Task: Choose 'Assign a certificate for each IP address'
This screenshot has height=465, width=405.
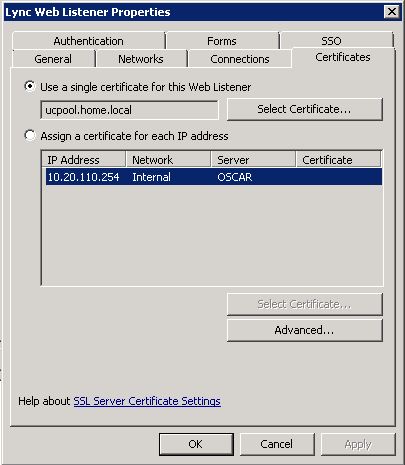Action: tap(30, 136)
